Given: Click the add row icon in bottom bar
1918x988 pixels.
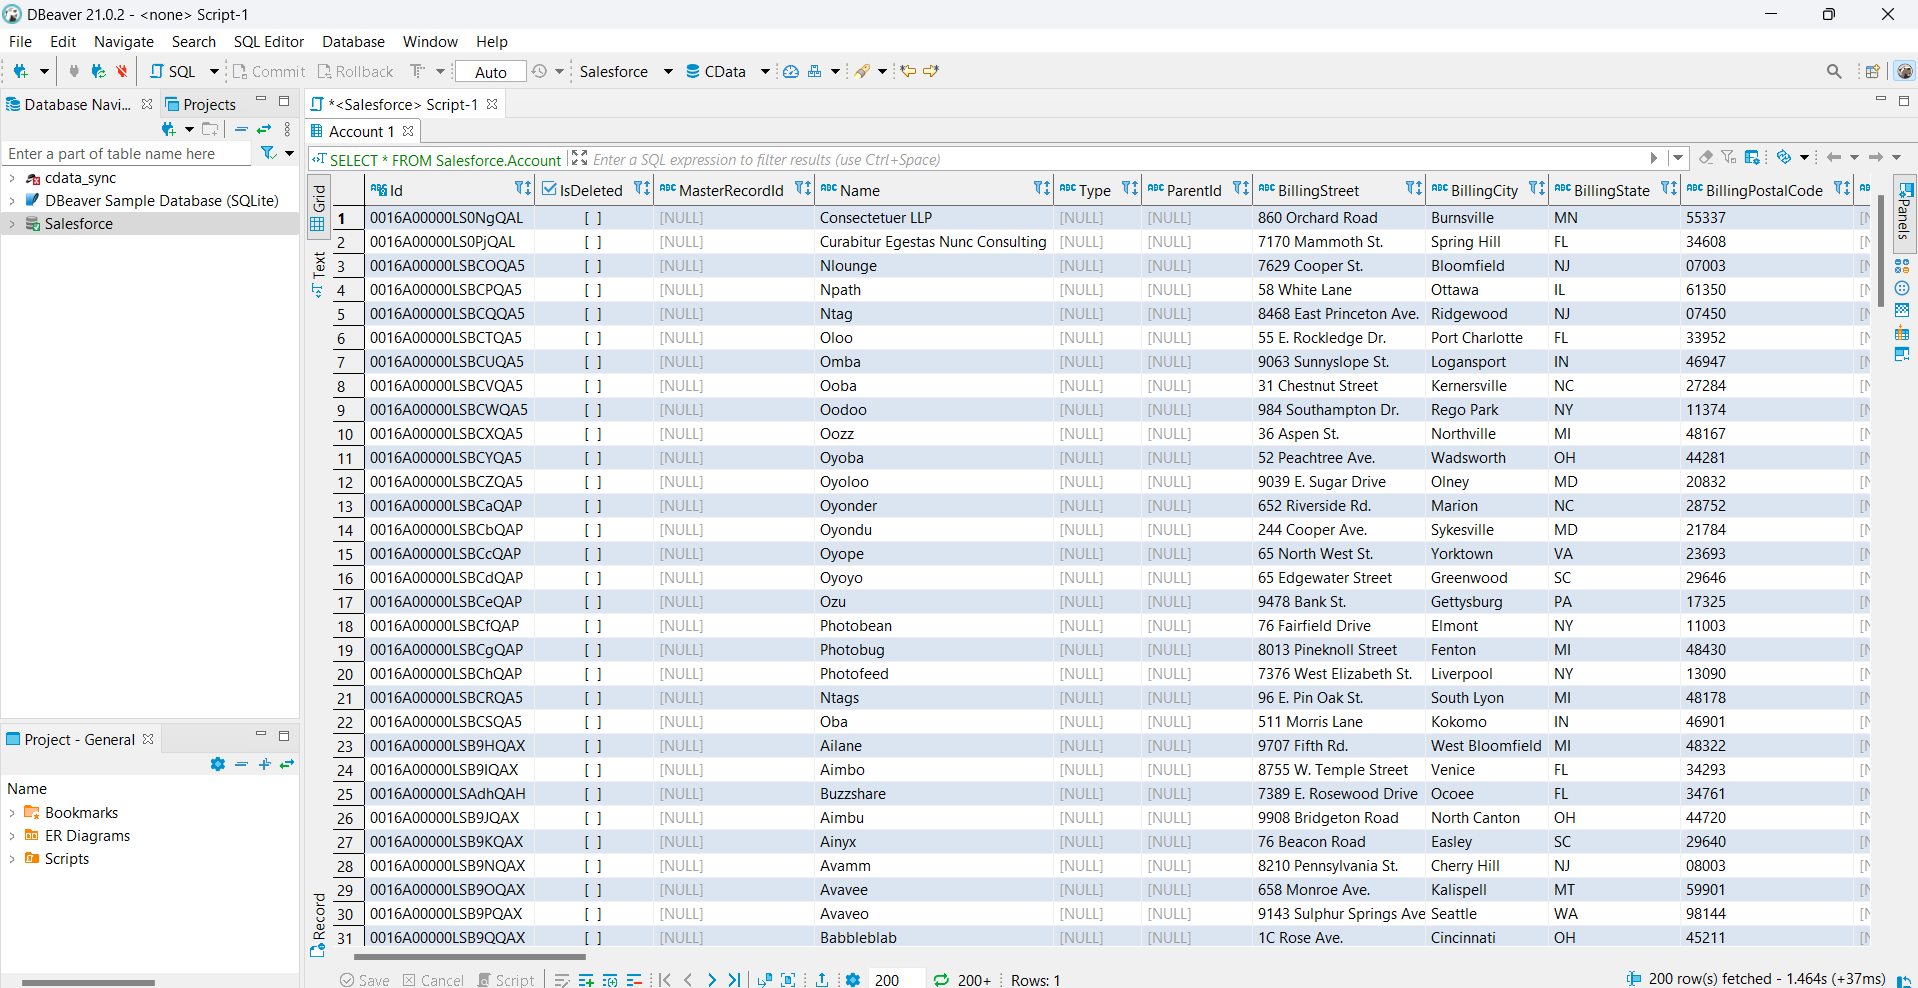Looking at the screenshot, I should pos(586,980).
